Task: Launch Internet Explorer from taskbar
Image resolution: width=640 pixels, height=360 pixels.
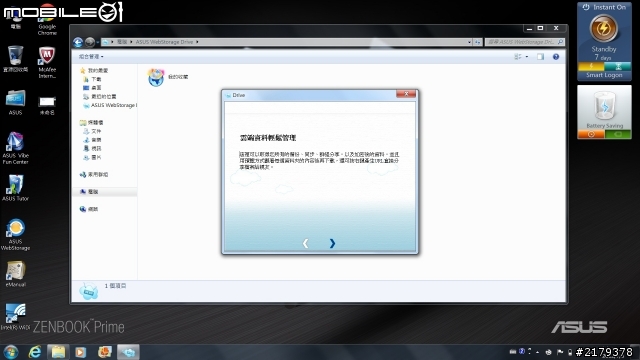Action: click(x=35, y=352)
